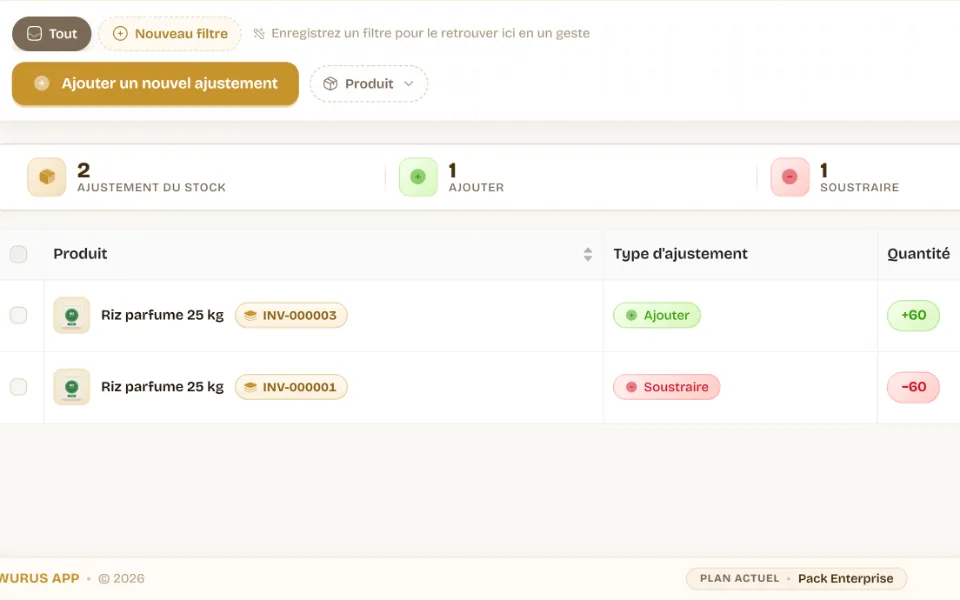This screenshot has height=600, width=960.
Task: Sort table by the Produit sort arrows
Action: 588,254
